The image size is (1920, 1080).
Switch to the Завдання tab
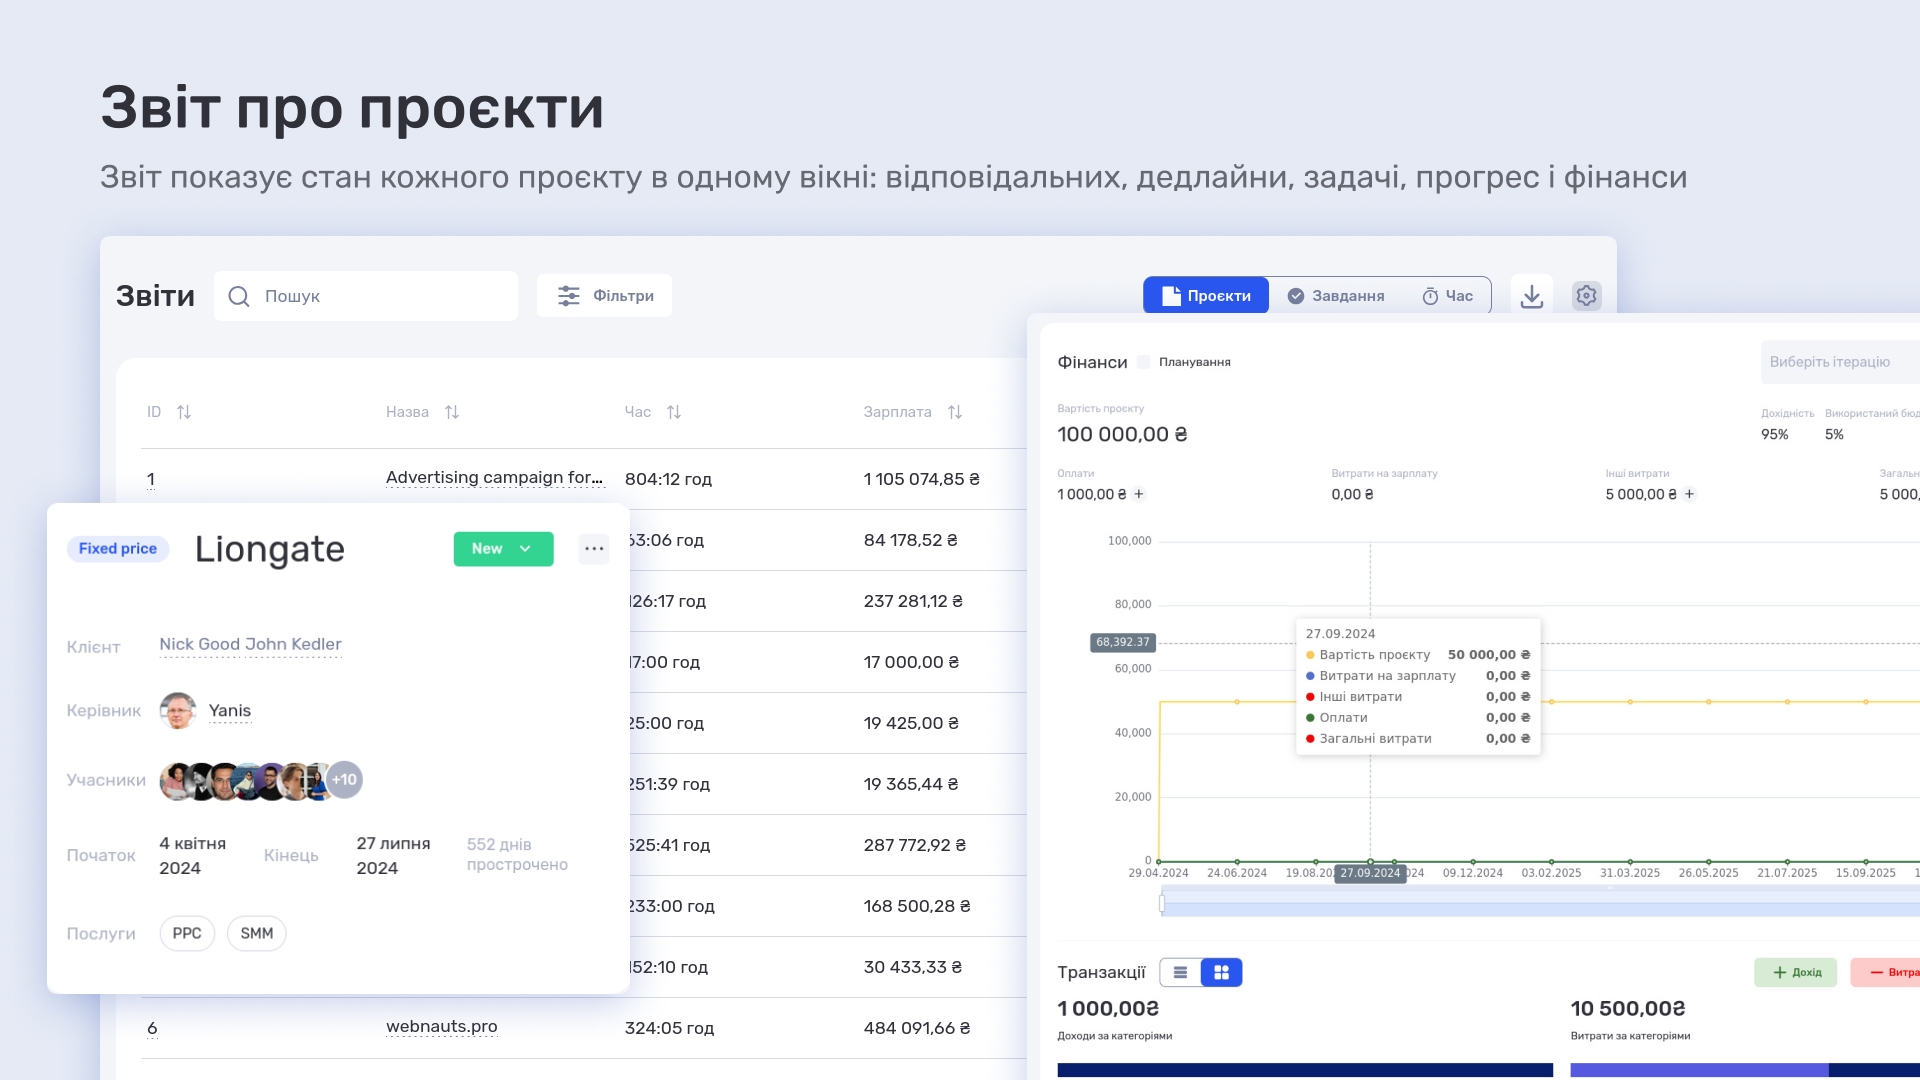(1336, 295)
